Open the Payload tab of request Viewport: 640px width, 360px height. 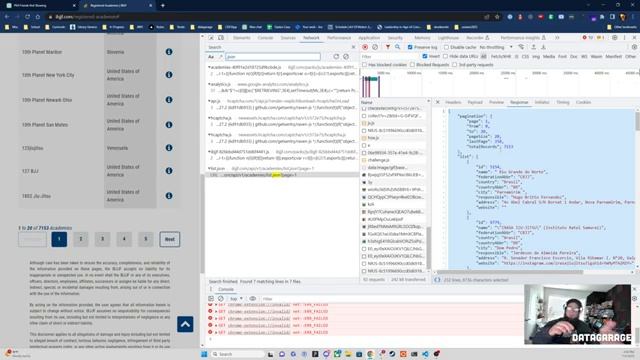[x=475, y=102]
